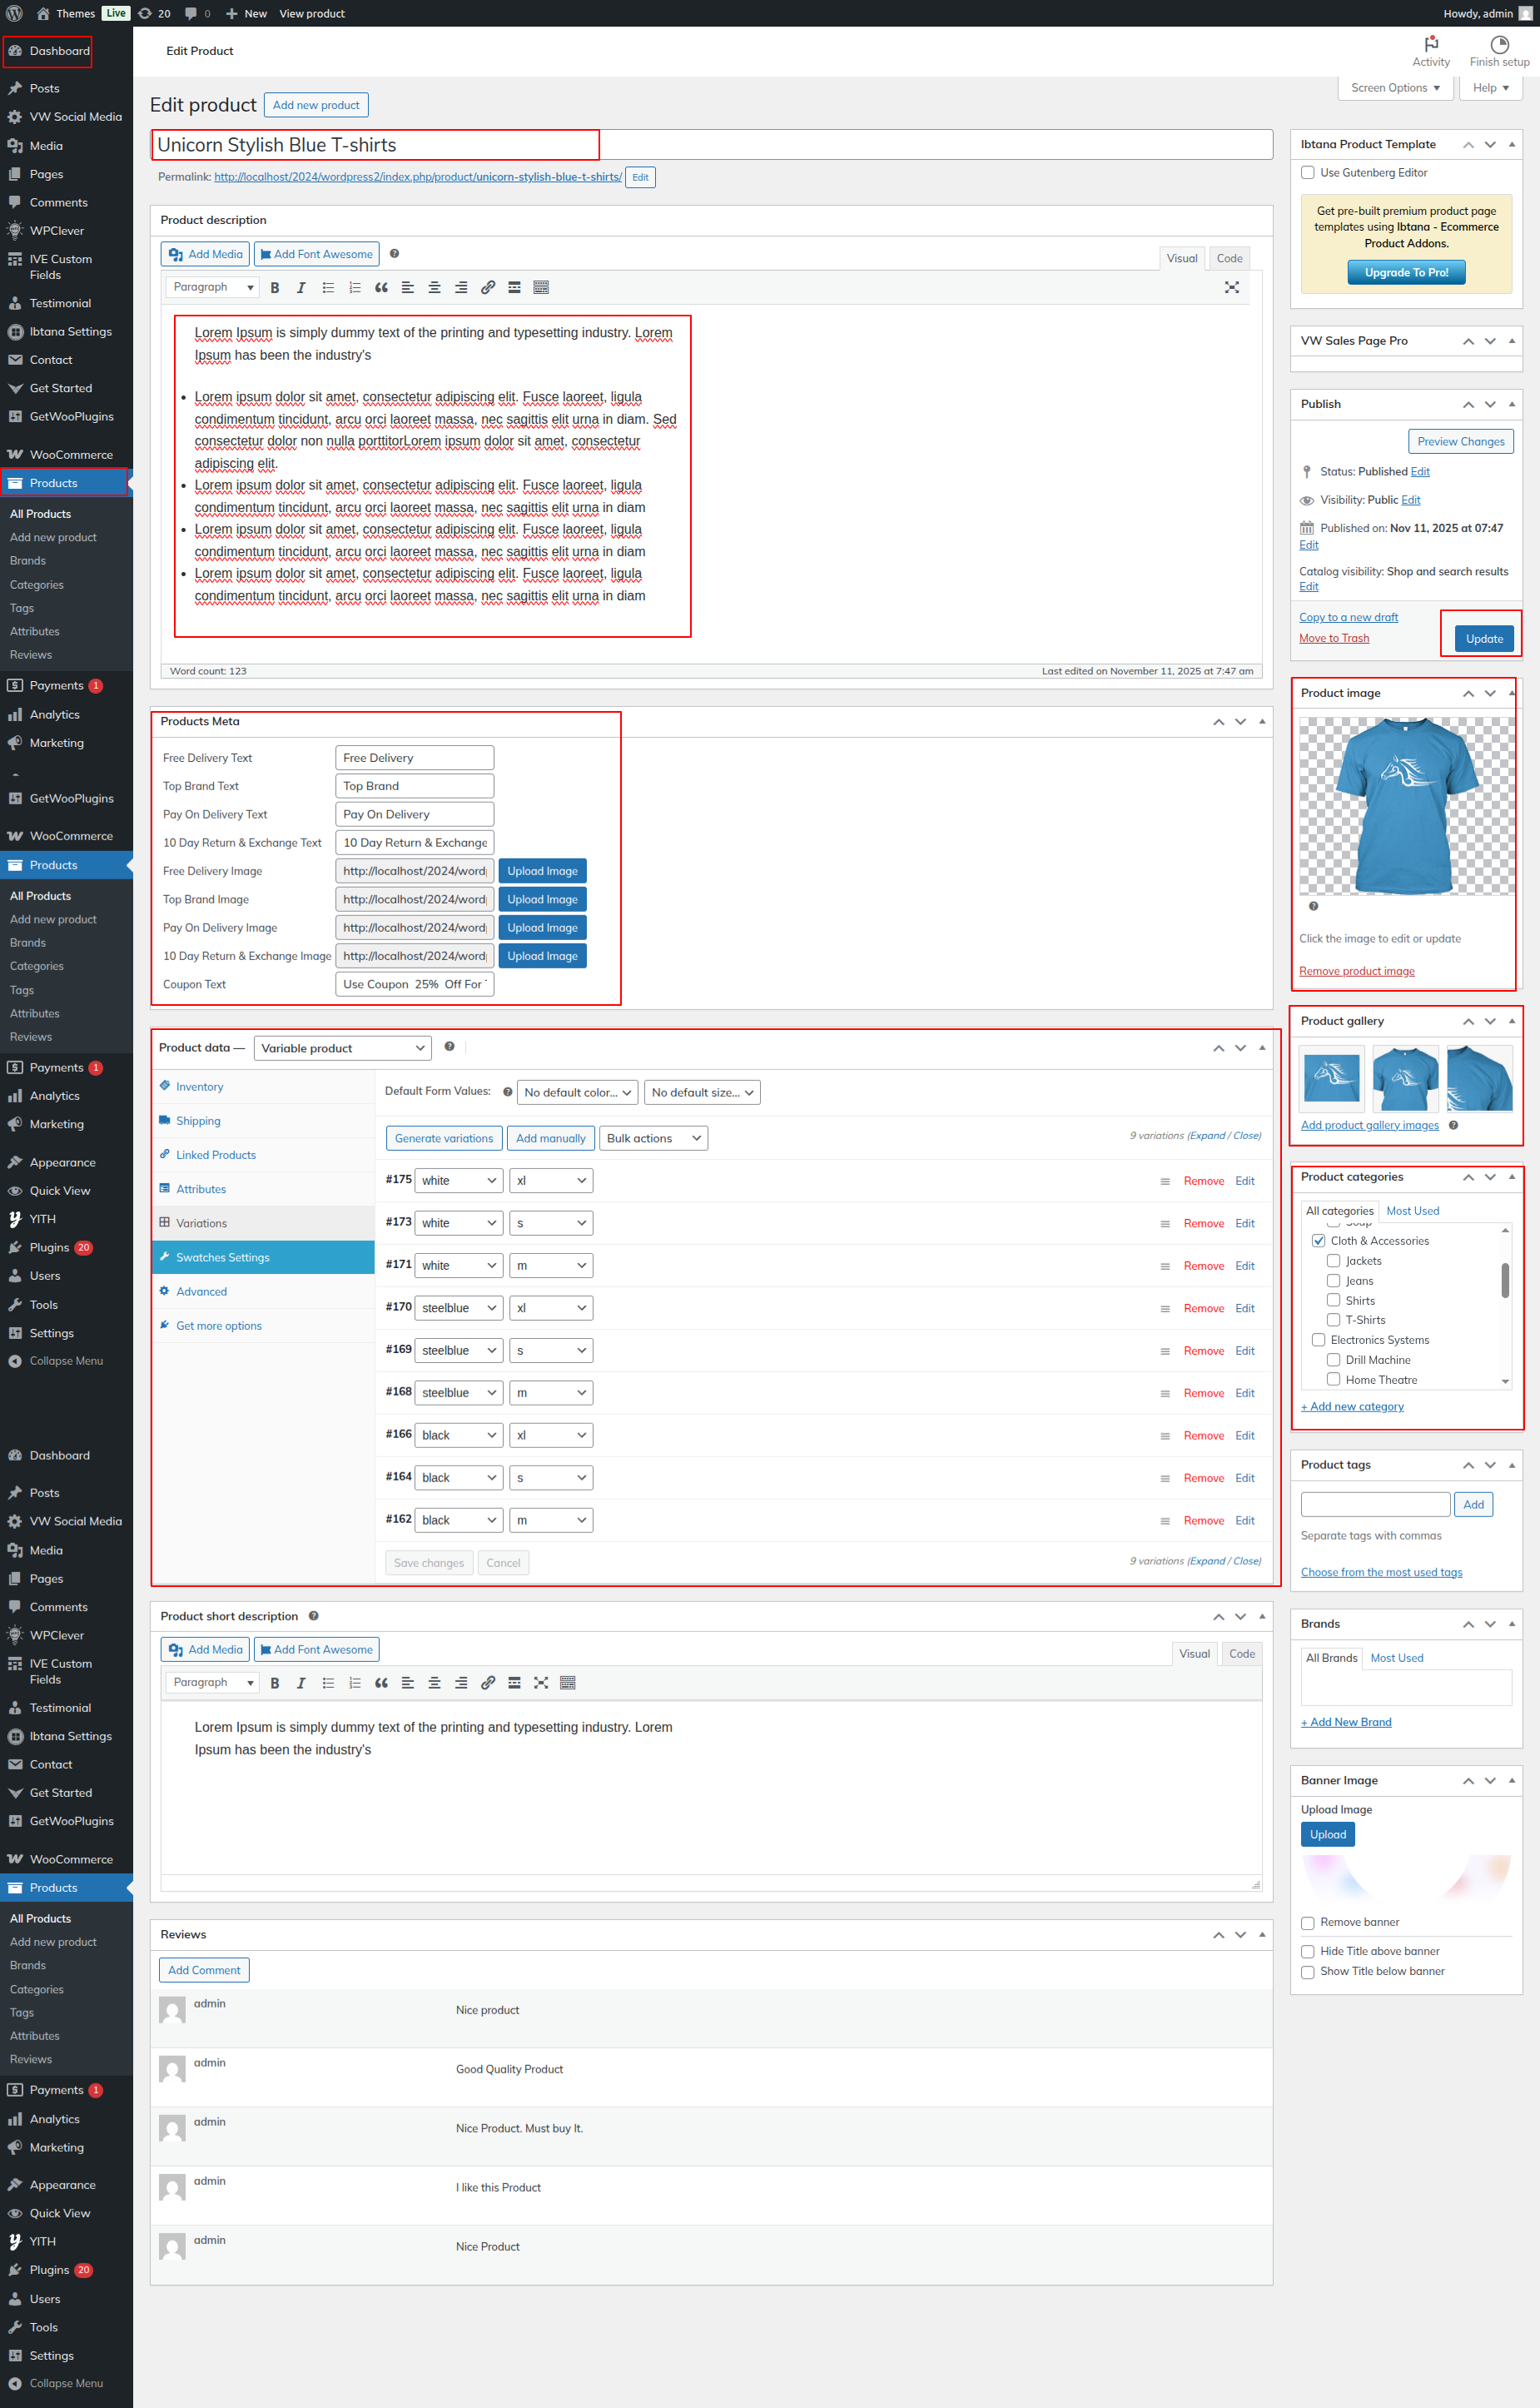The height and width of the screenshot is (2408, 1540).
Task: Check the Jackets category checkbox
Action: click(x=1333, y=1261)
